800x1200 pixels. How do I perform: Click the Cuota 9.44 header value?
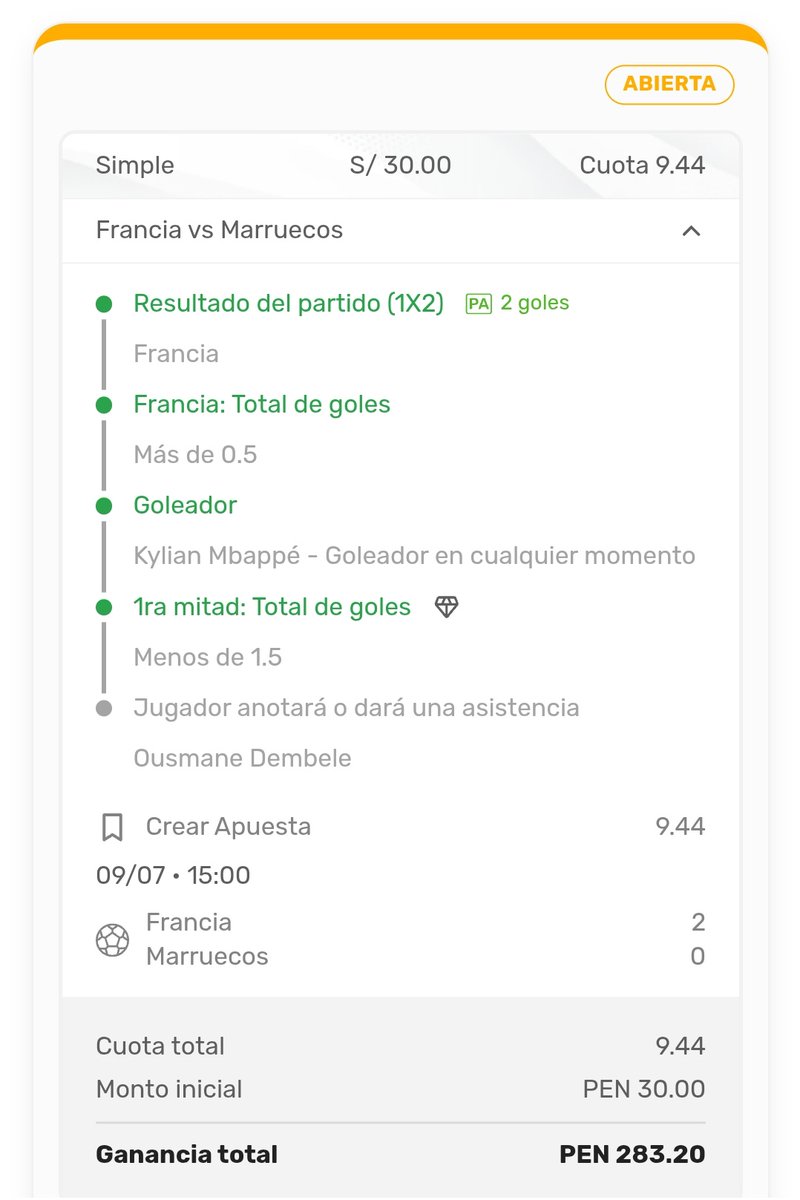tap(642, 165)
